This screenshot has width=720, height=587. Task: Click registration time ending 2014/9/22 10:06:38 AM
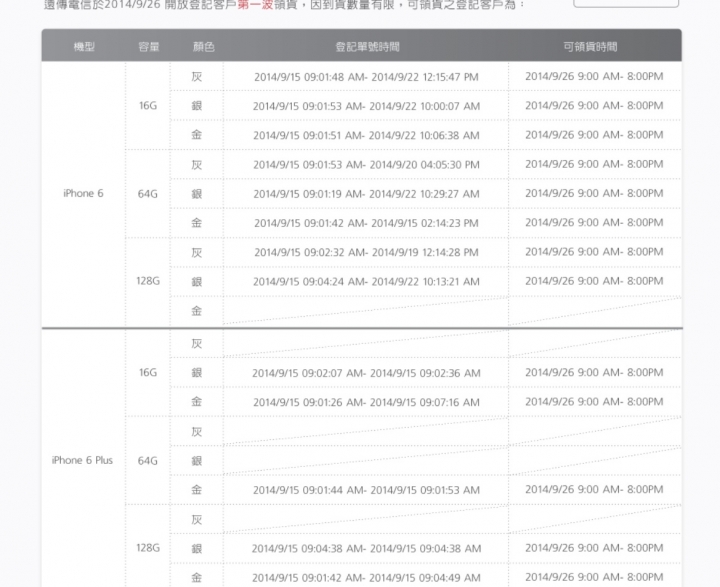click(366, 135)
